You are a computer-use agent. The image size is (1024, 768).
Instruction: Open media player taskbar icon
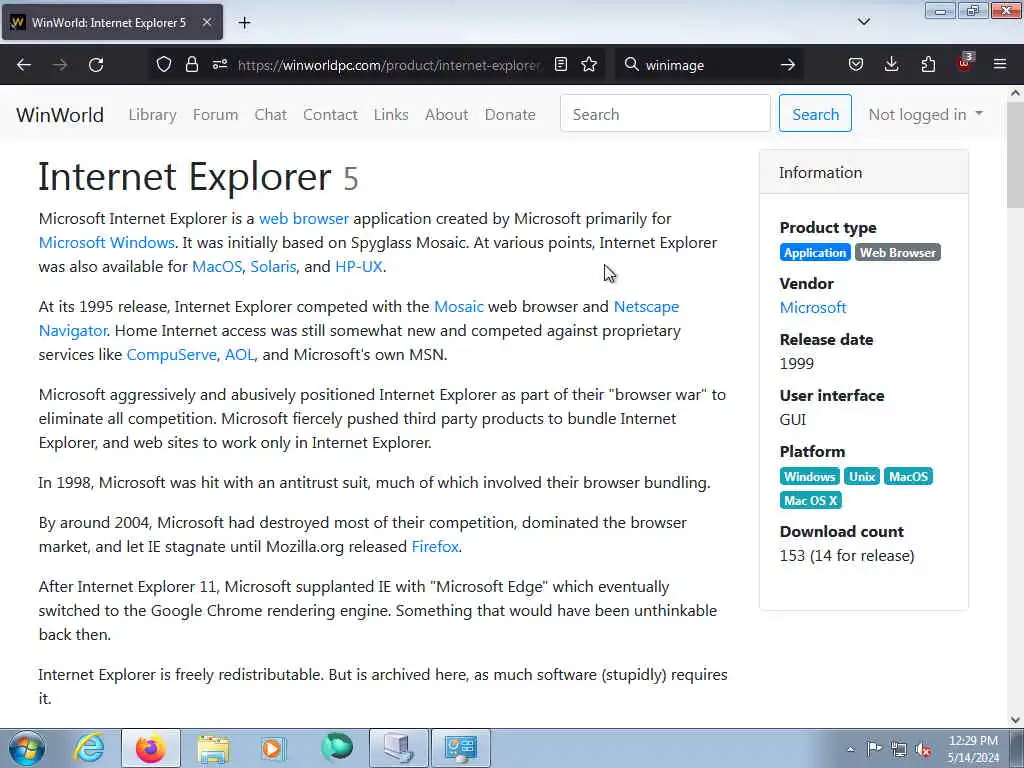274,748
